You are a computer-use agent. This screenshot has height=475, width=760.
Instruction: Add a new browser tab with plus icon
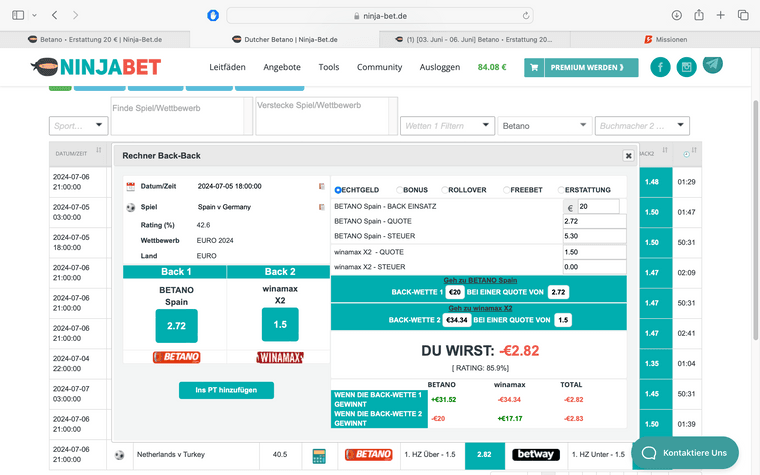click(721, 15)
